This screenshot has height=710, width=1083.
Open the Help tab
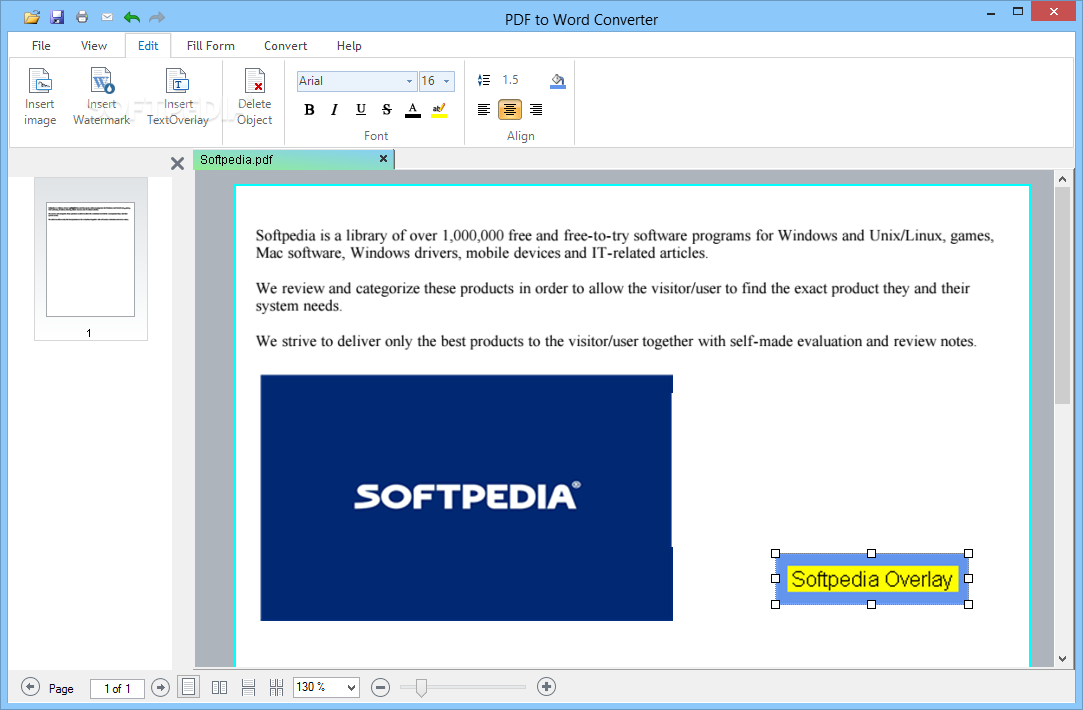(x=349, y=46)
